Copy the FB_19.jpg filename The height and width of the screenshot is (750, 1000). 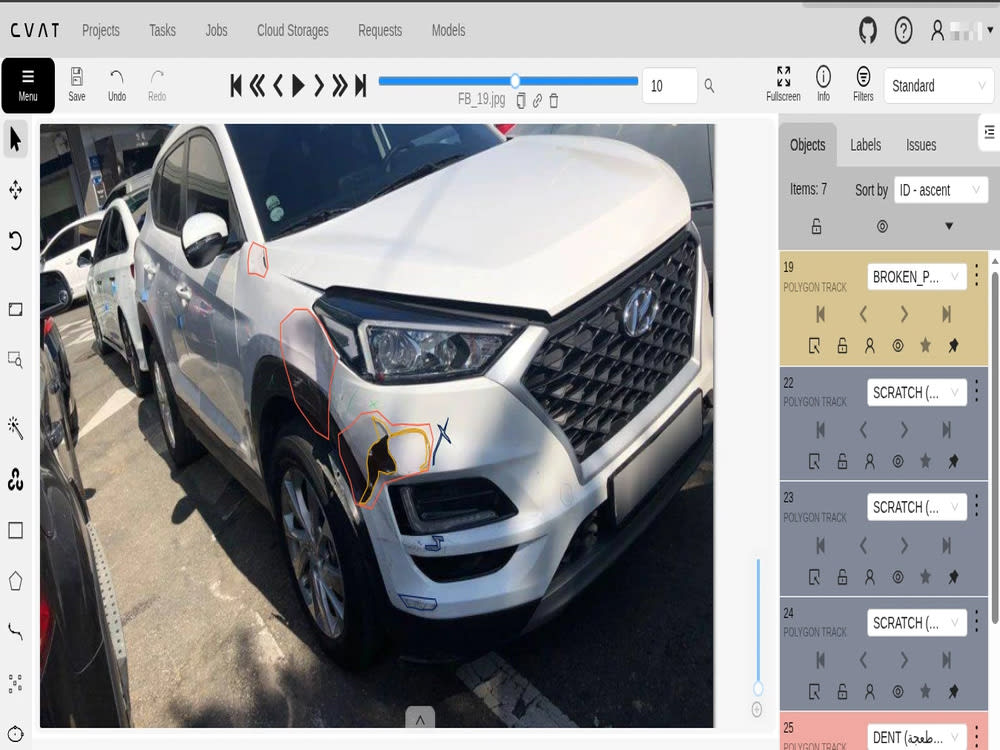[x=521, y=101]
